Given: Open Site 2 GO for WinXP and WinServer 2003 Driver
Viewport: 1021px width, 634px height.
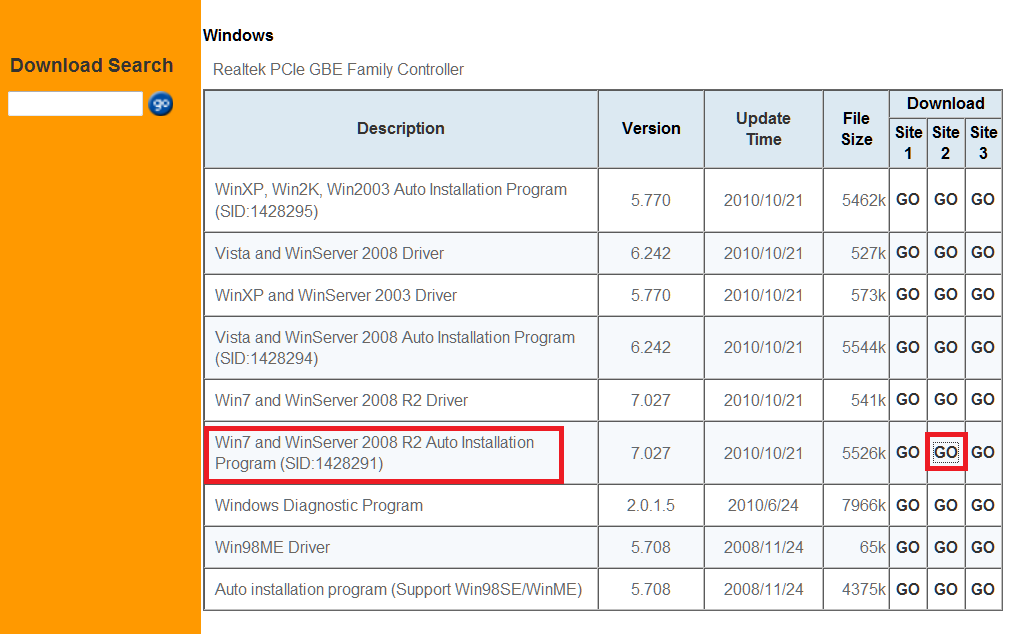Looking at the screenshot, I should point(945,295).
